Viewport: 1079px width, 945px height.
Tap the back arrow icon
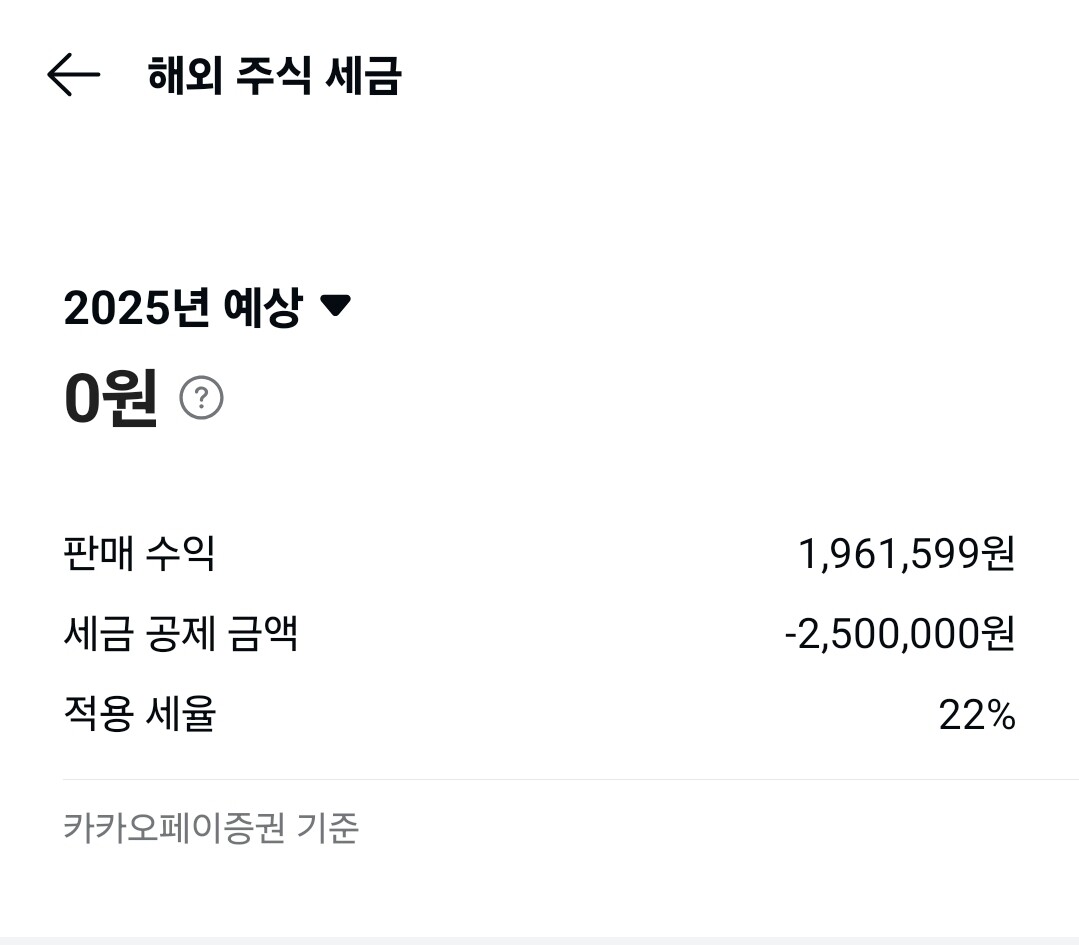click(73, 75)
